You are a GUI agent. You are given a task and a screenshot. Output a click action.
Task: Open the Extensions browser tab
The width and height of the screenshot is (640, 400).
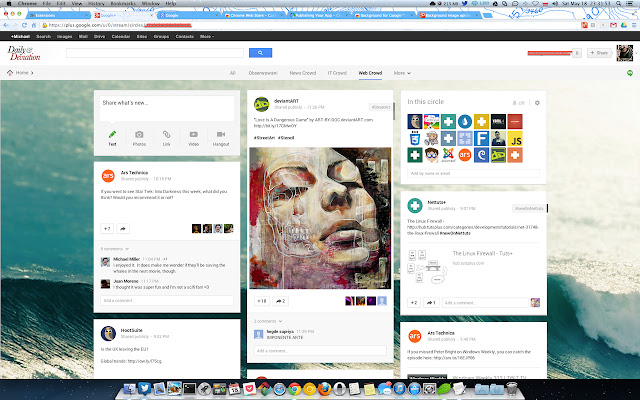pyautogui.click(x=59, y=16)
